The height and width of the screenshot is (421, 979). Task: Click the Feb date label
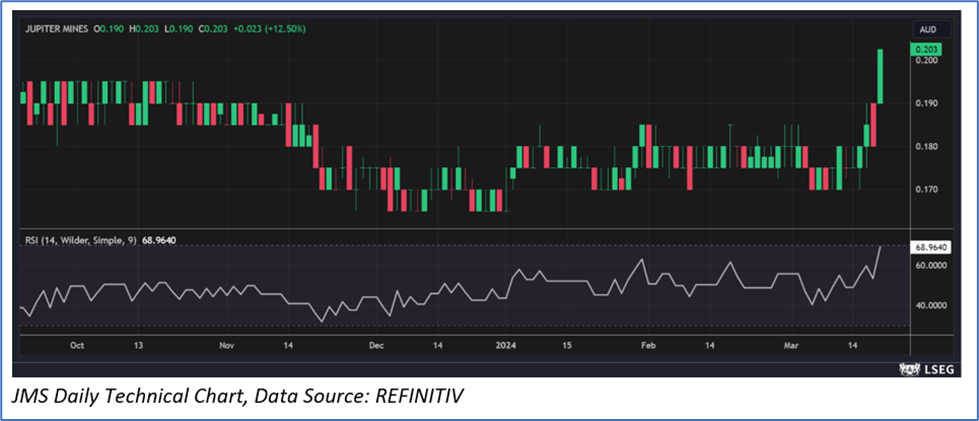(x=649, y=345)
